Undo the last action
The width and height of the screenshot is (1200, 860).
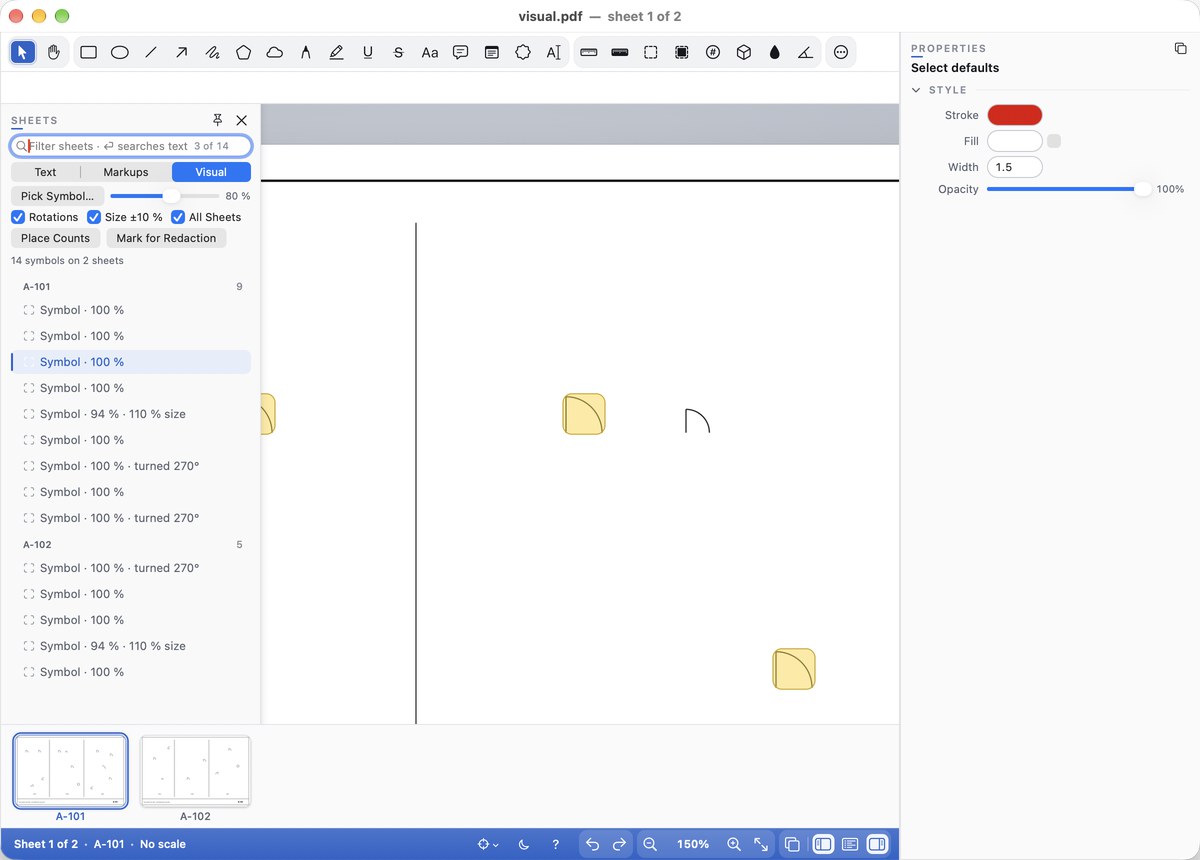592,844
